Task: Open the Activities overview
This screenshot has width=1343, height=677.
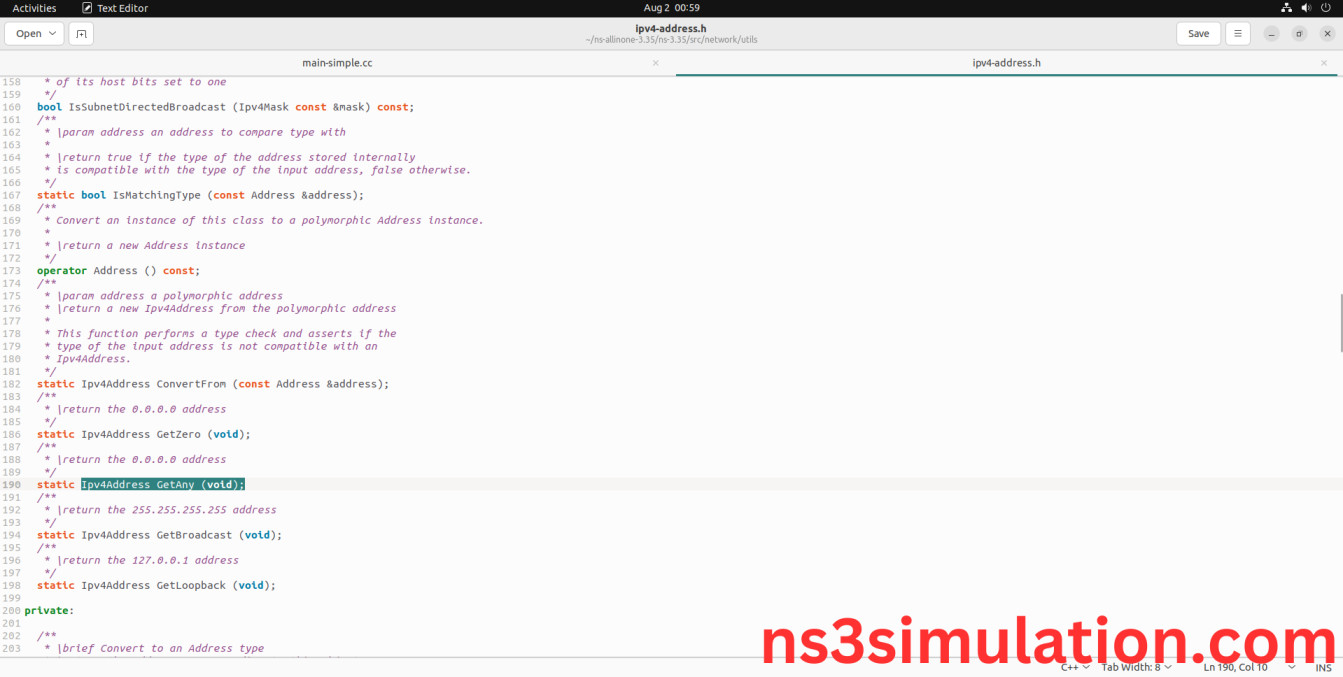Action: (x=34, y=8)
